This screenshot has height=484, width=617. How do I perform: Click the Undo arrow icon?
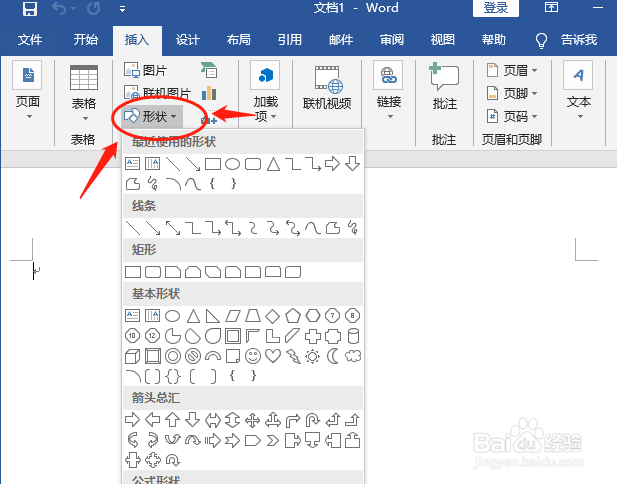pos(59,8)
